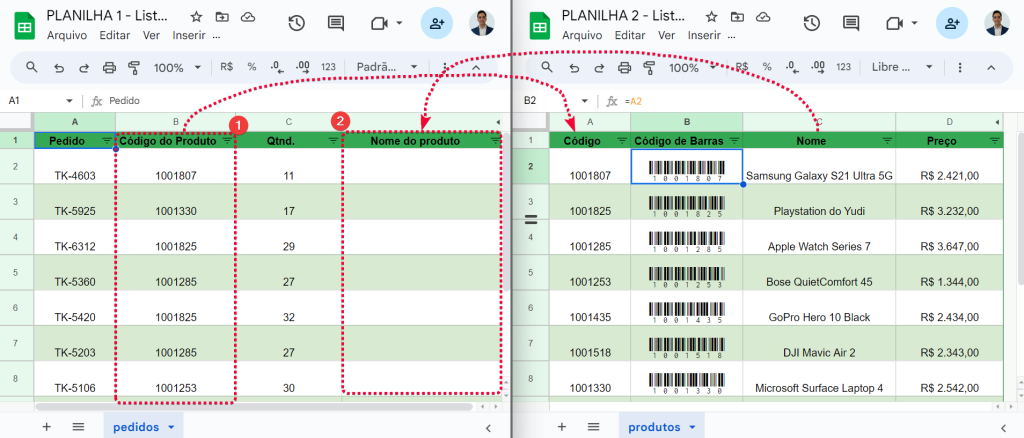The image size is (1024, 438).
Task: Open version history in PLANILHA 2
Action: (812, 23)
